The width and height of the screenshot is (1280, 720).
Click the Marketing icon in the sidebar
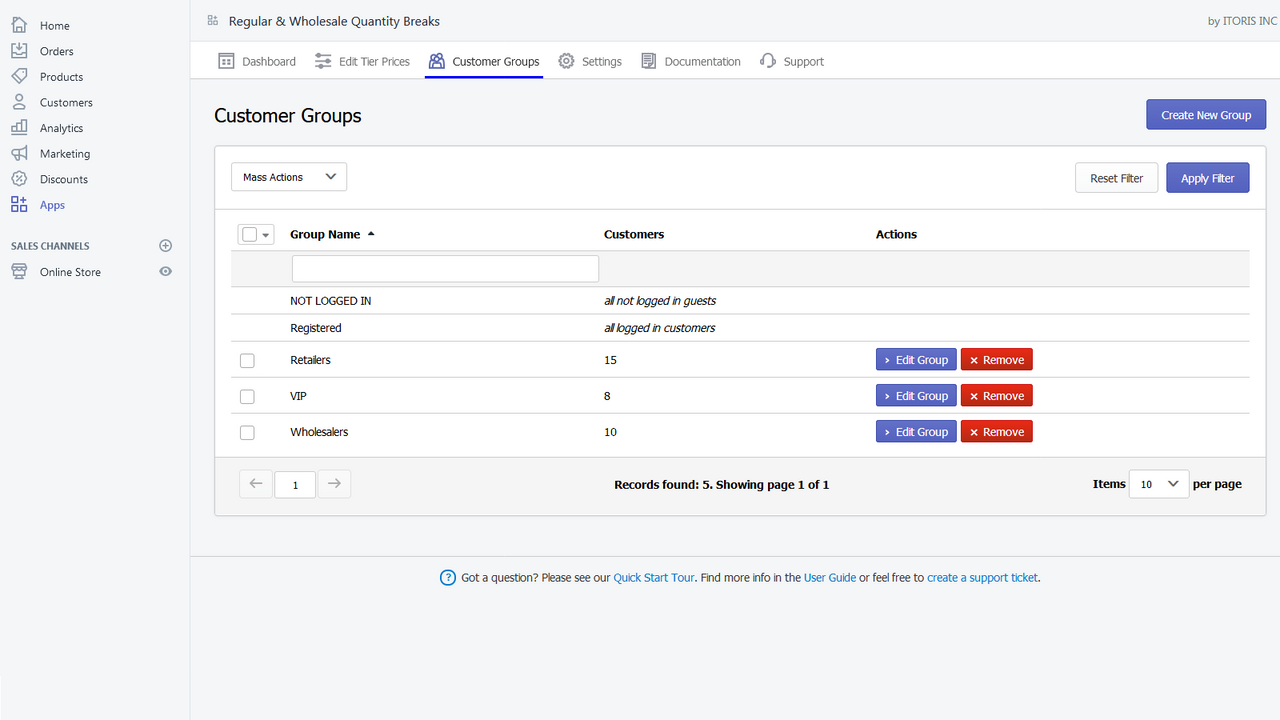20,153
